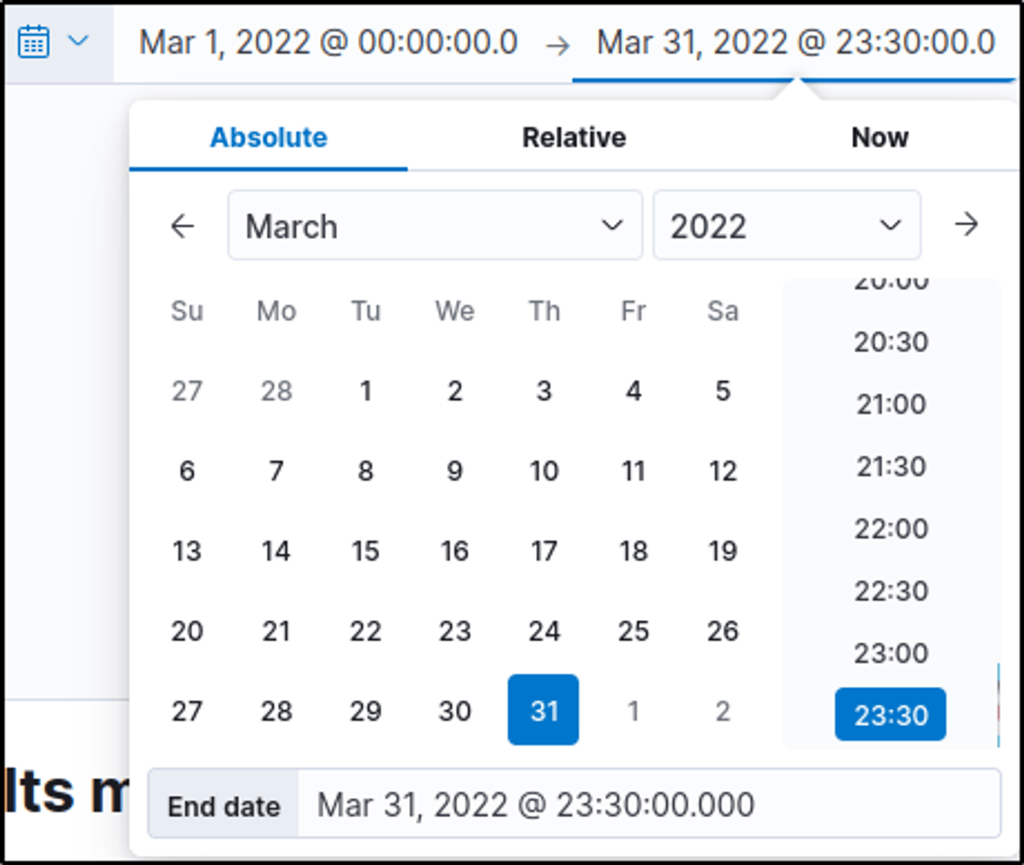Expand the 2022 year dropdown

[786, 226]
